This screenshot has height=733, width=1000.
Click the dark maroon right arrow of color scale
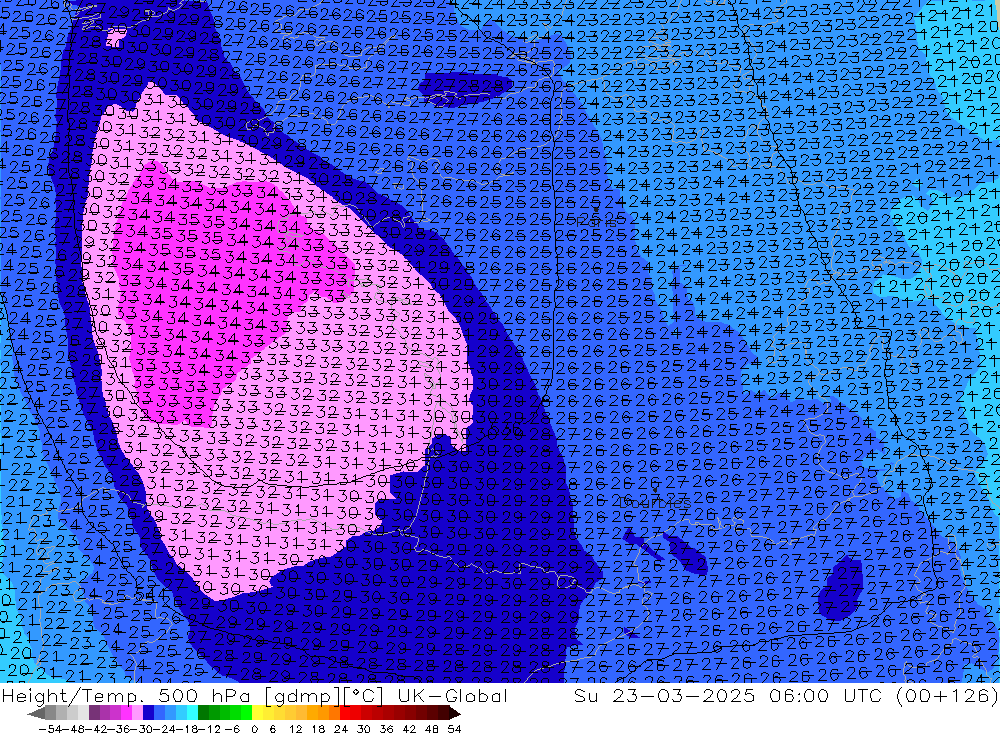click(x=454, y=714)
